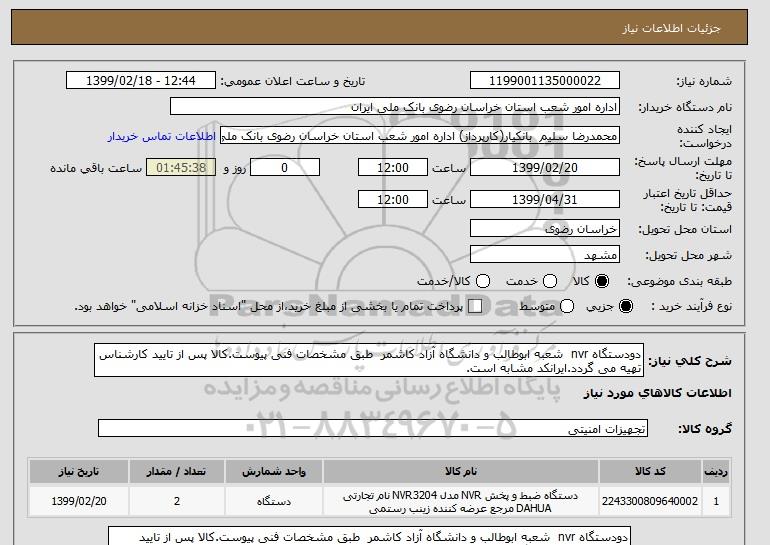Click the دستگاه unit cell
The width and height of the screenshot is (770, 545).
coord(274,501)
